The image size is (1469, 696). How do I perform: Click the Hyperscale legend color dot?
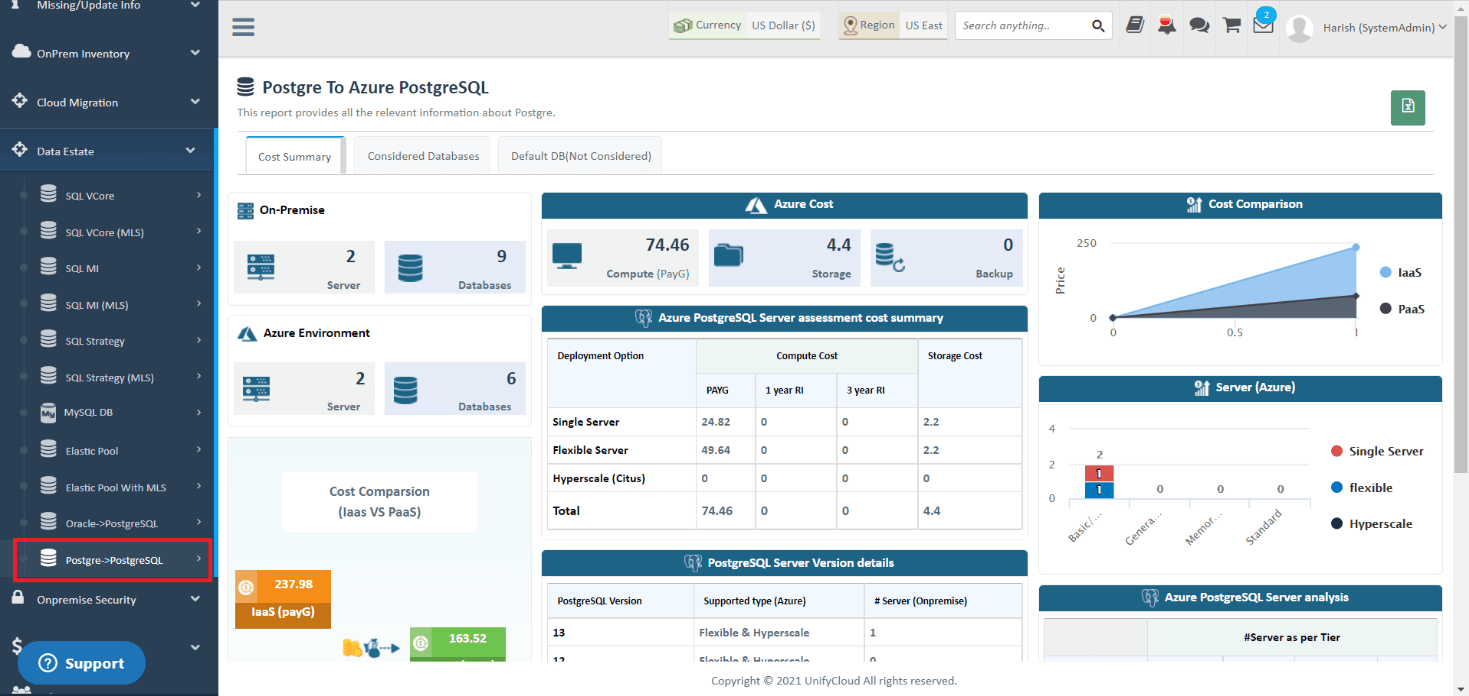pyautogui.click(x=1337, y=523)
